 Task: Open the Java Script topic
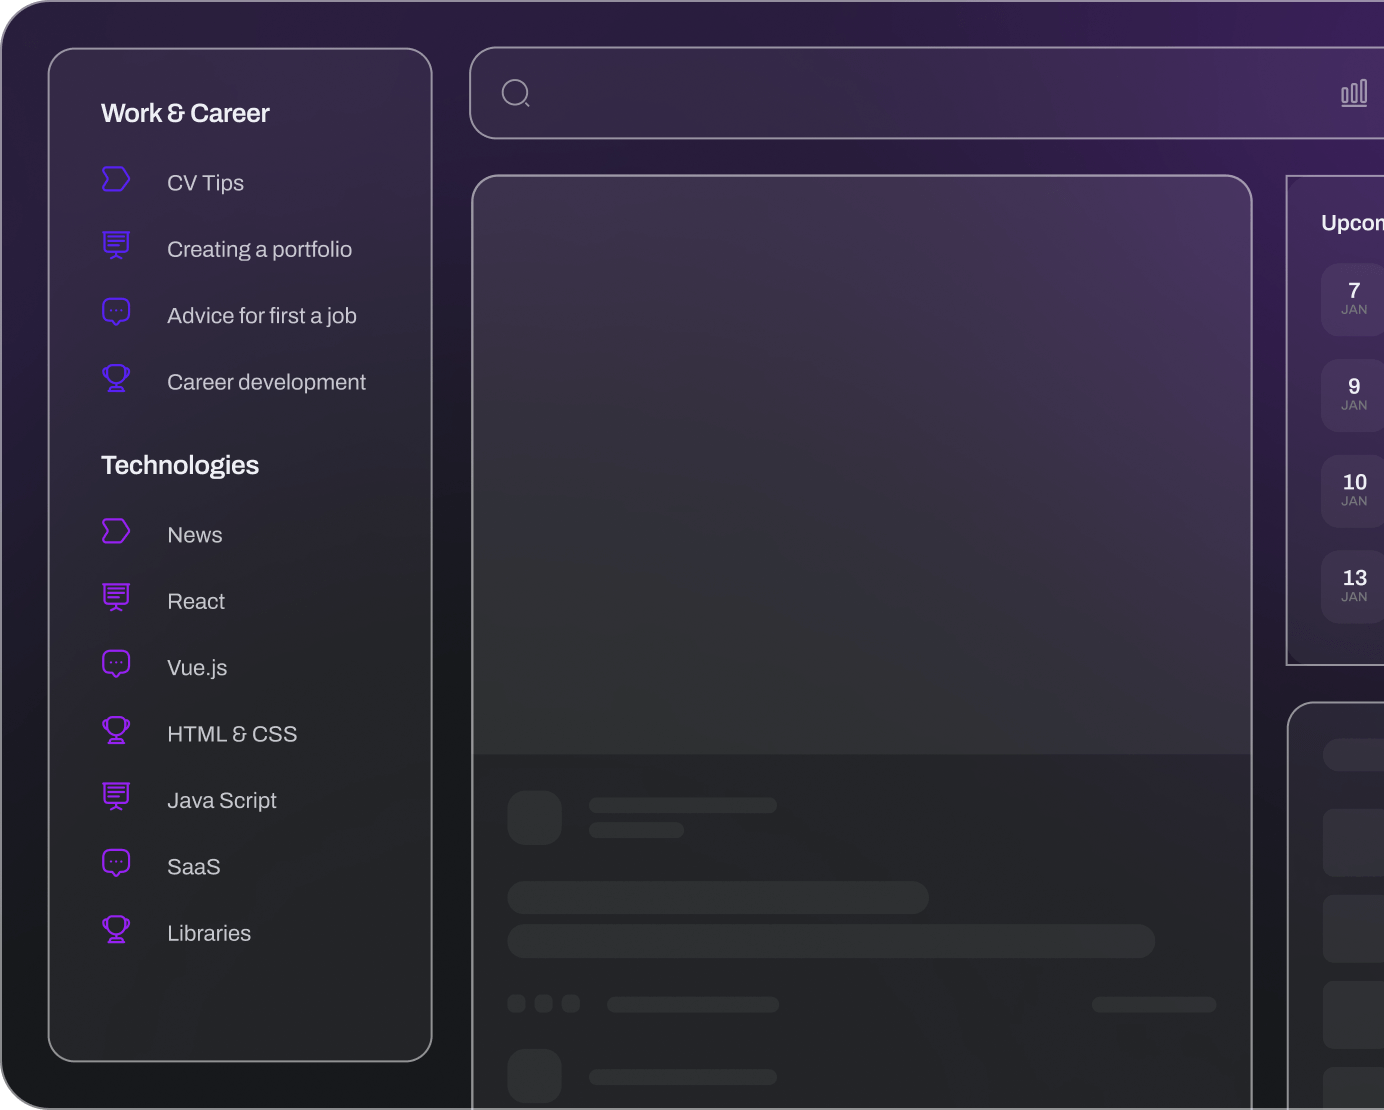point(221,800)
